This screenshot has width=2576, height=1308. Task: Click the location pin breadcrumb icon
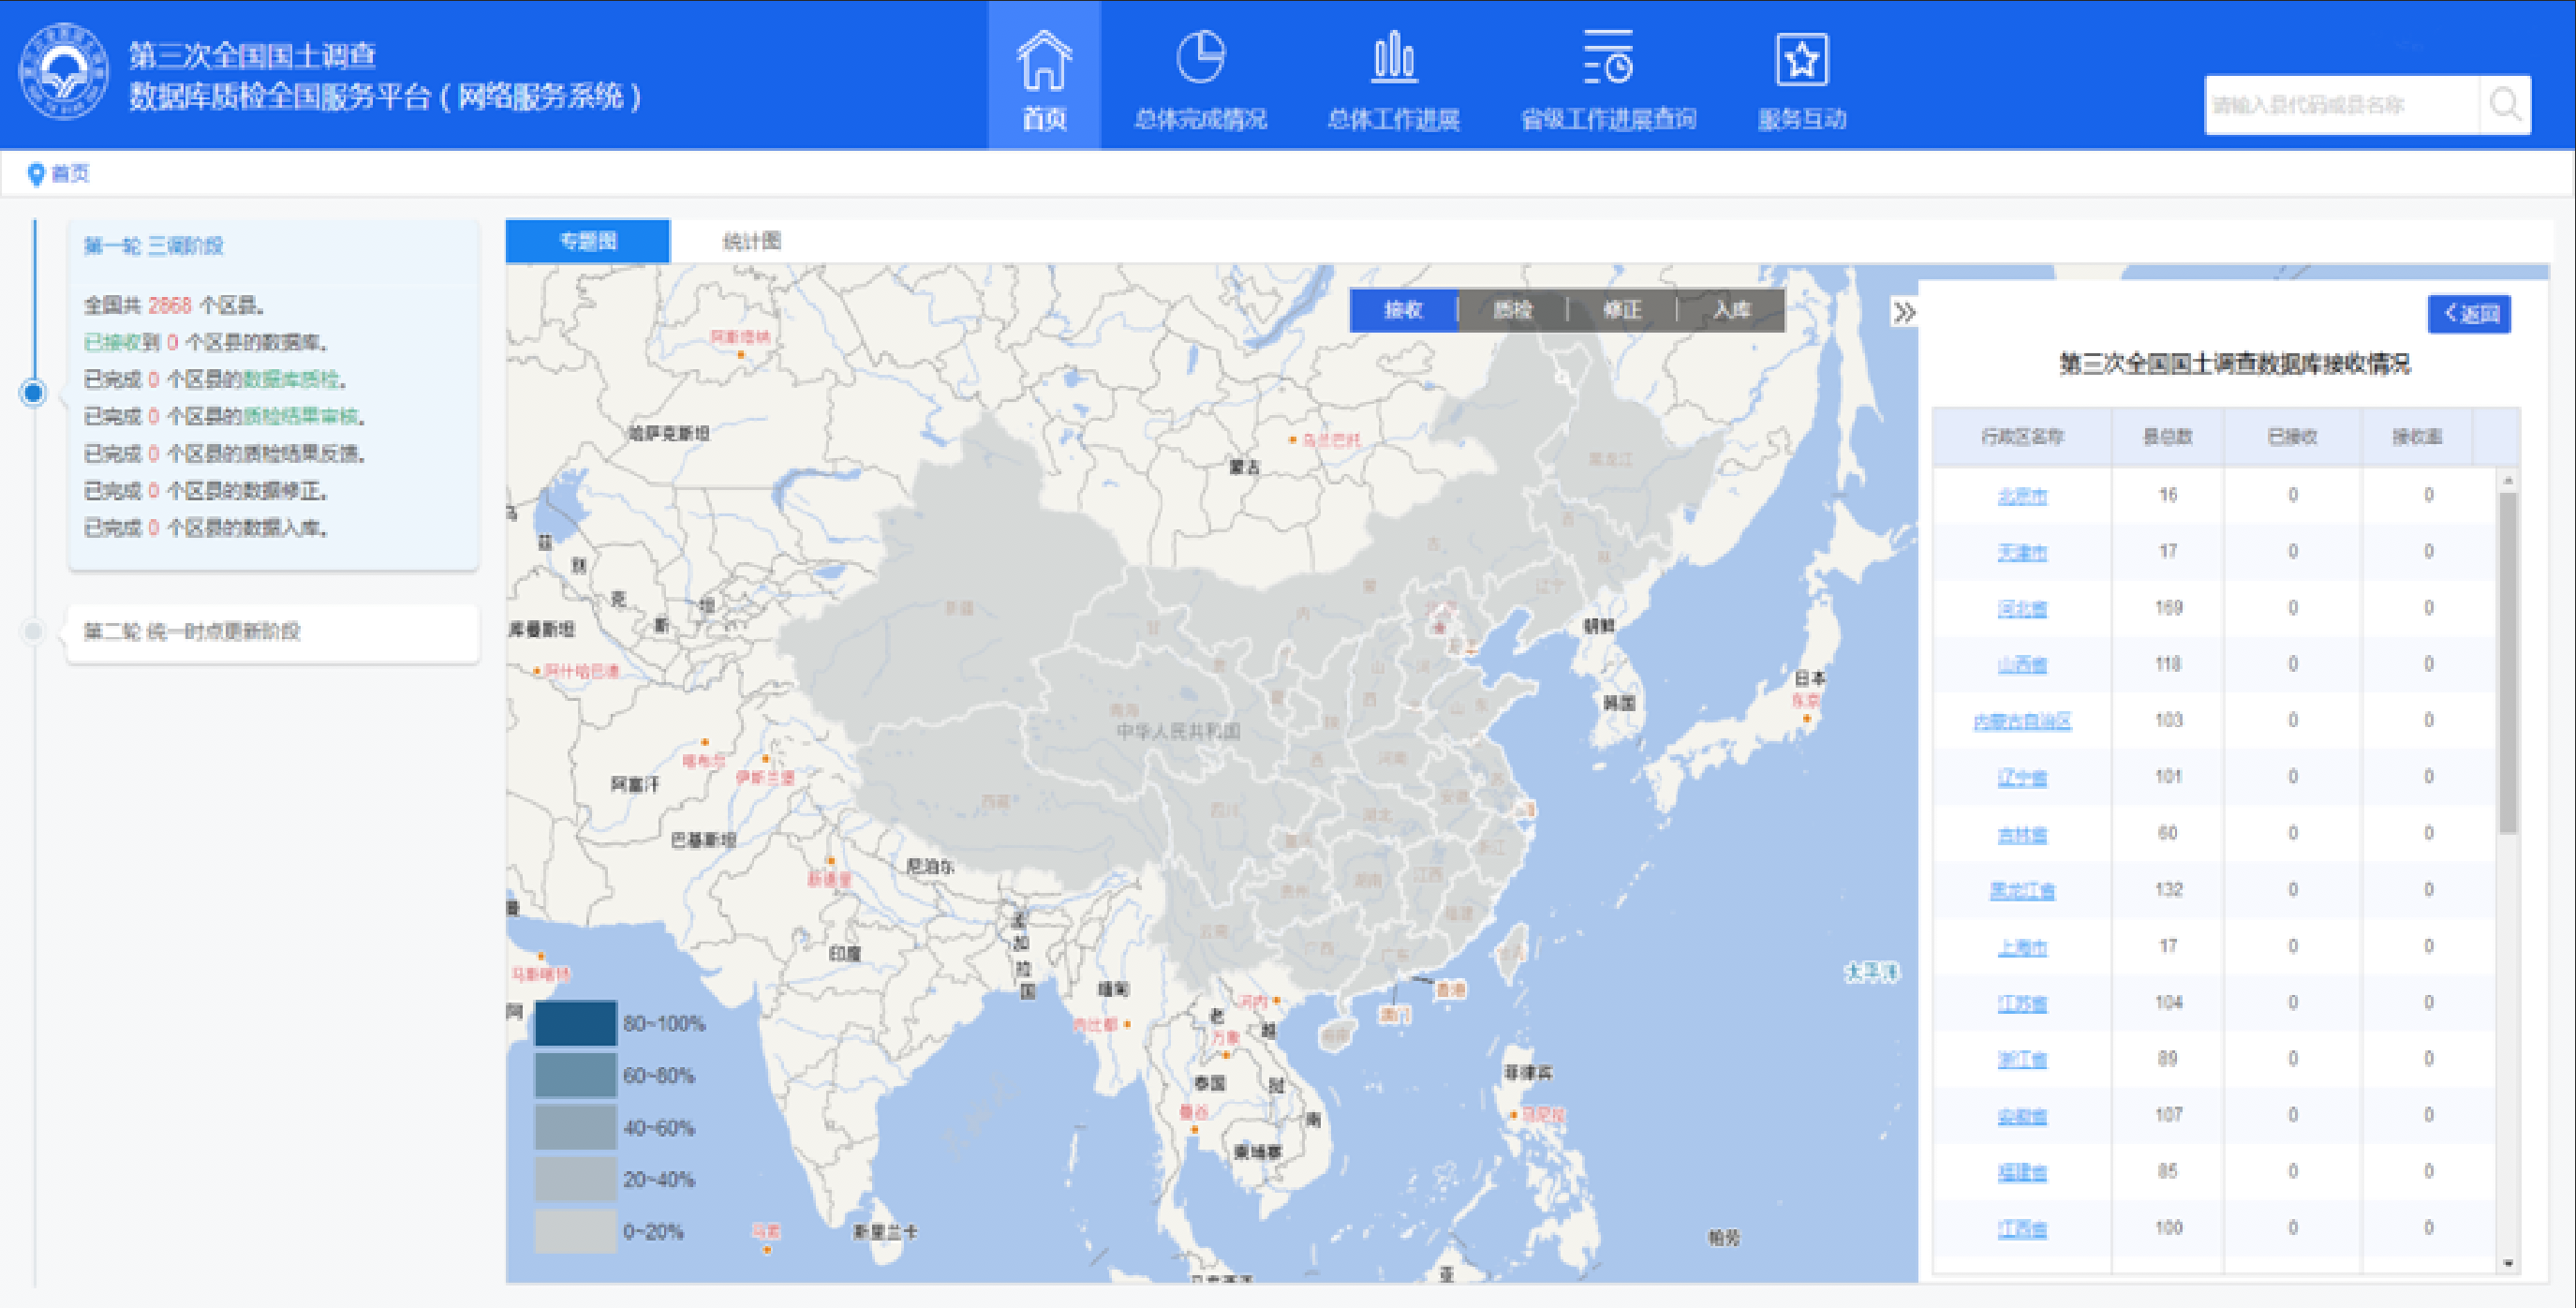click(x=36, y=174)
